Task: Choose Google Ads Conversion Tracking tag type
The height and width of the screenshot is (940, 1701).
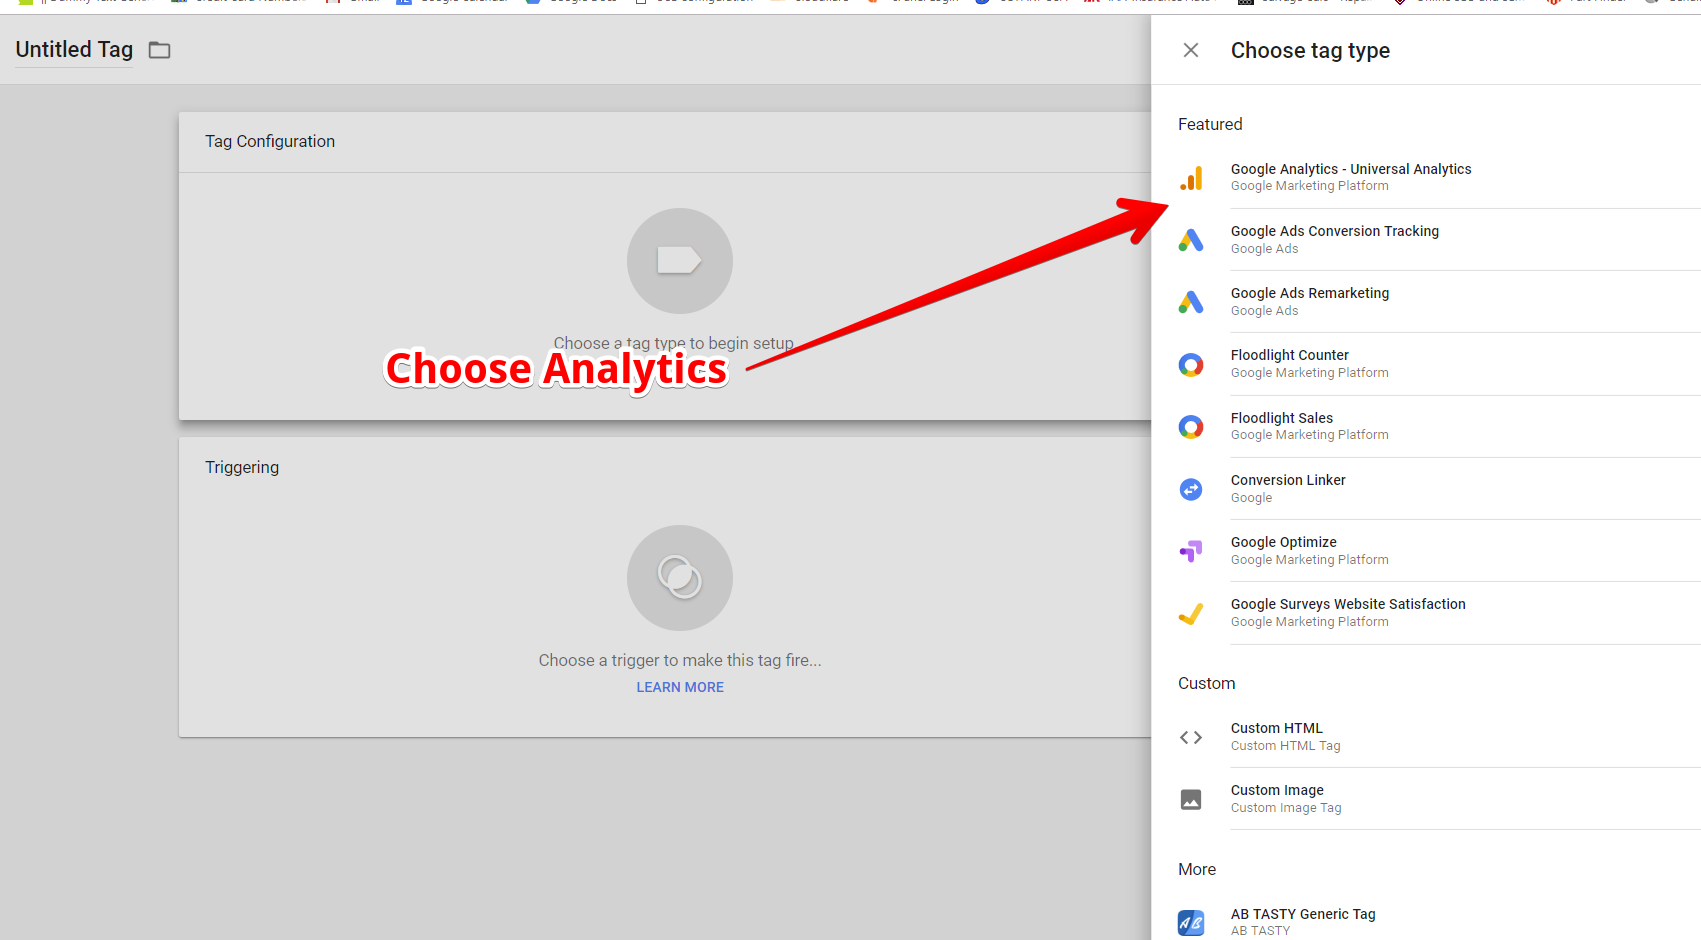Action: click(1426, 240)
